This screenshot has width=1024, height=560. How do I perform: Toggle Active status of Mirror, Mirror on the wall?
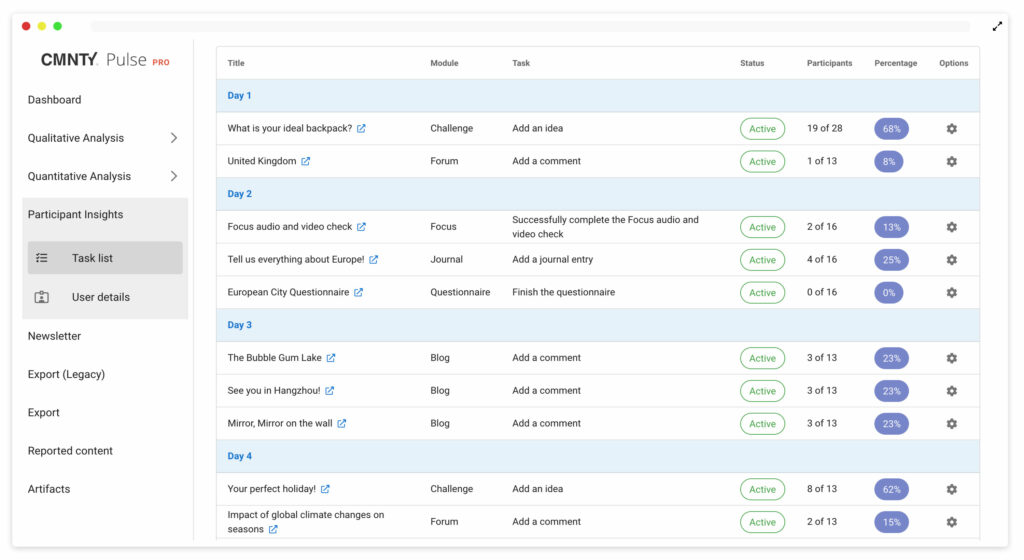coord(762,424)
